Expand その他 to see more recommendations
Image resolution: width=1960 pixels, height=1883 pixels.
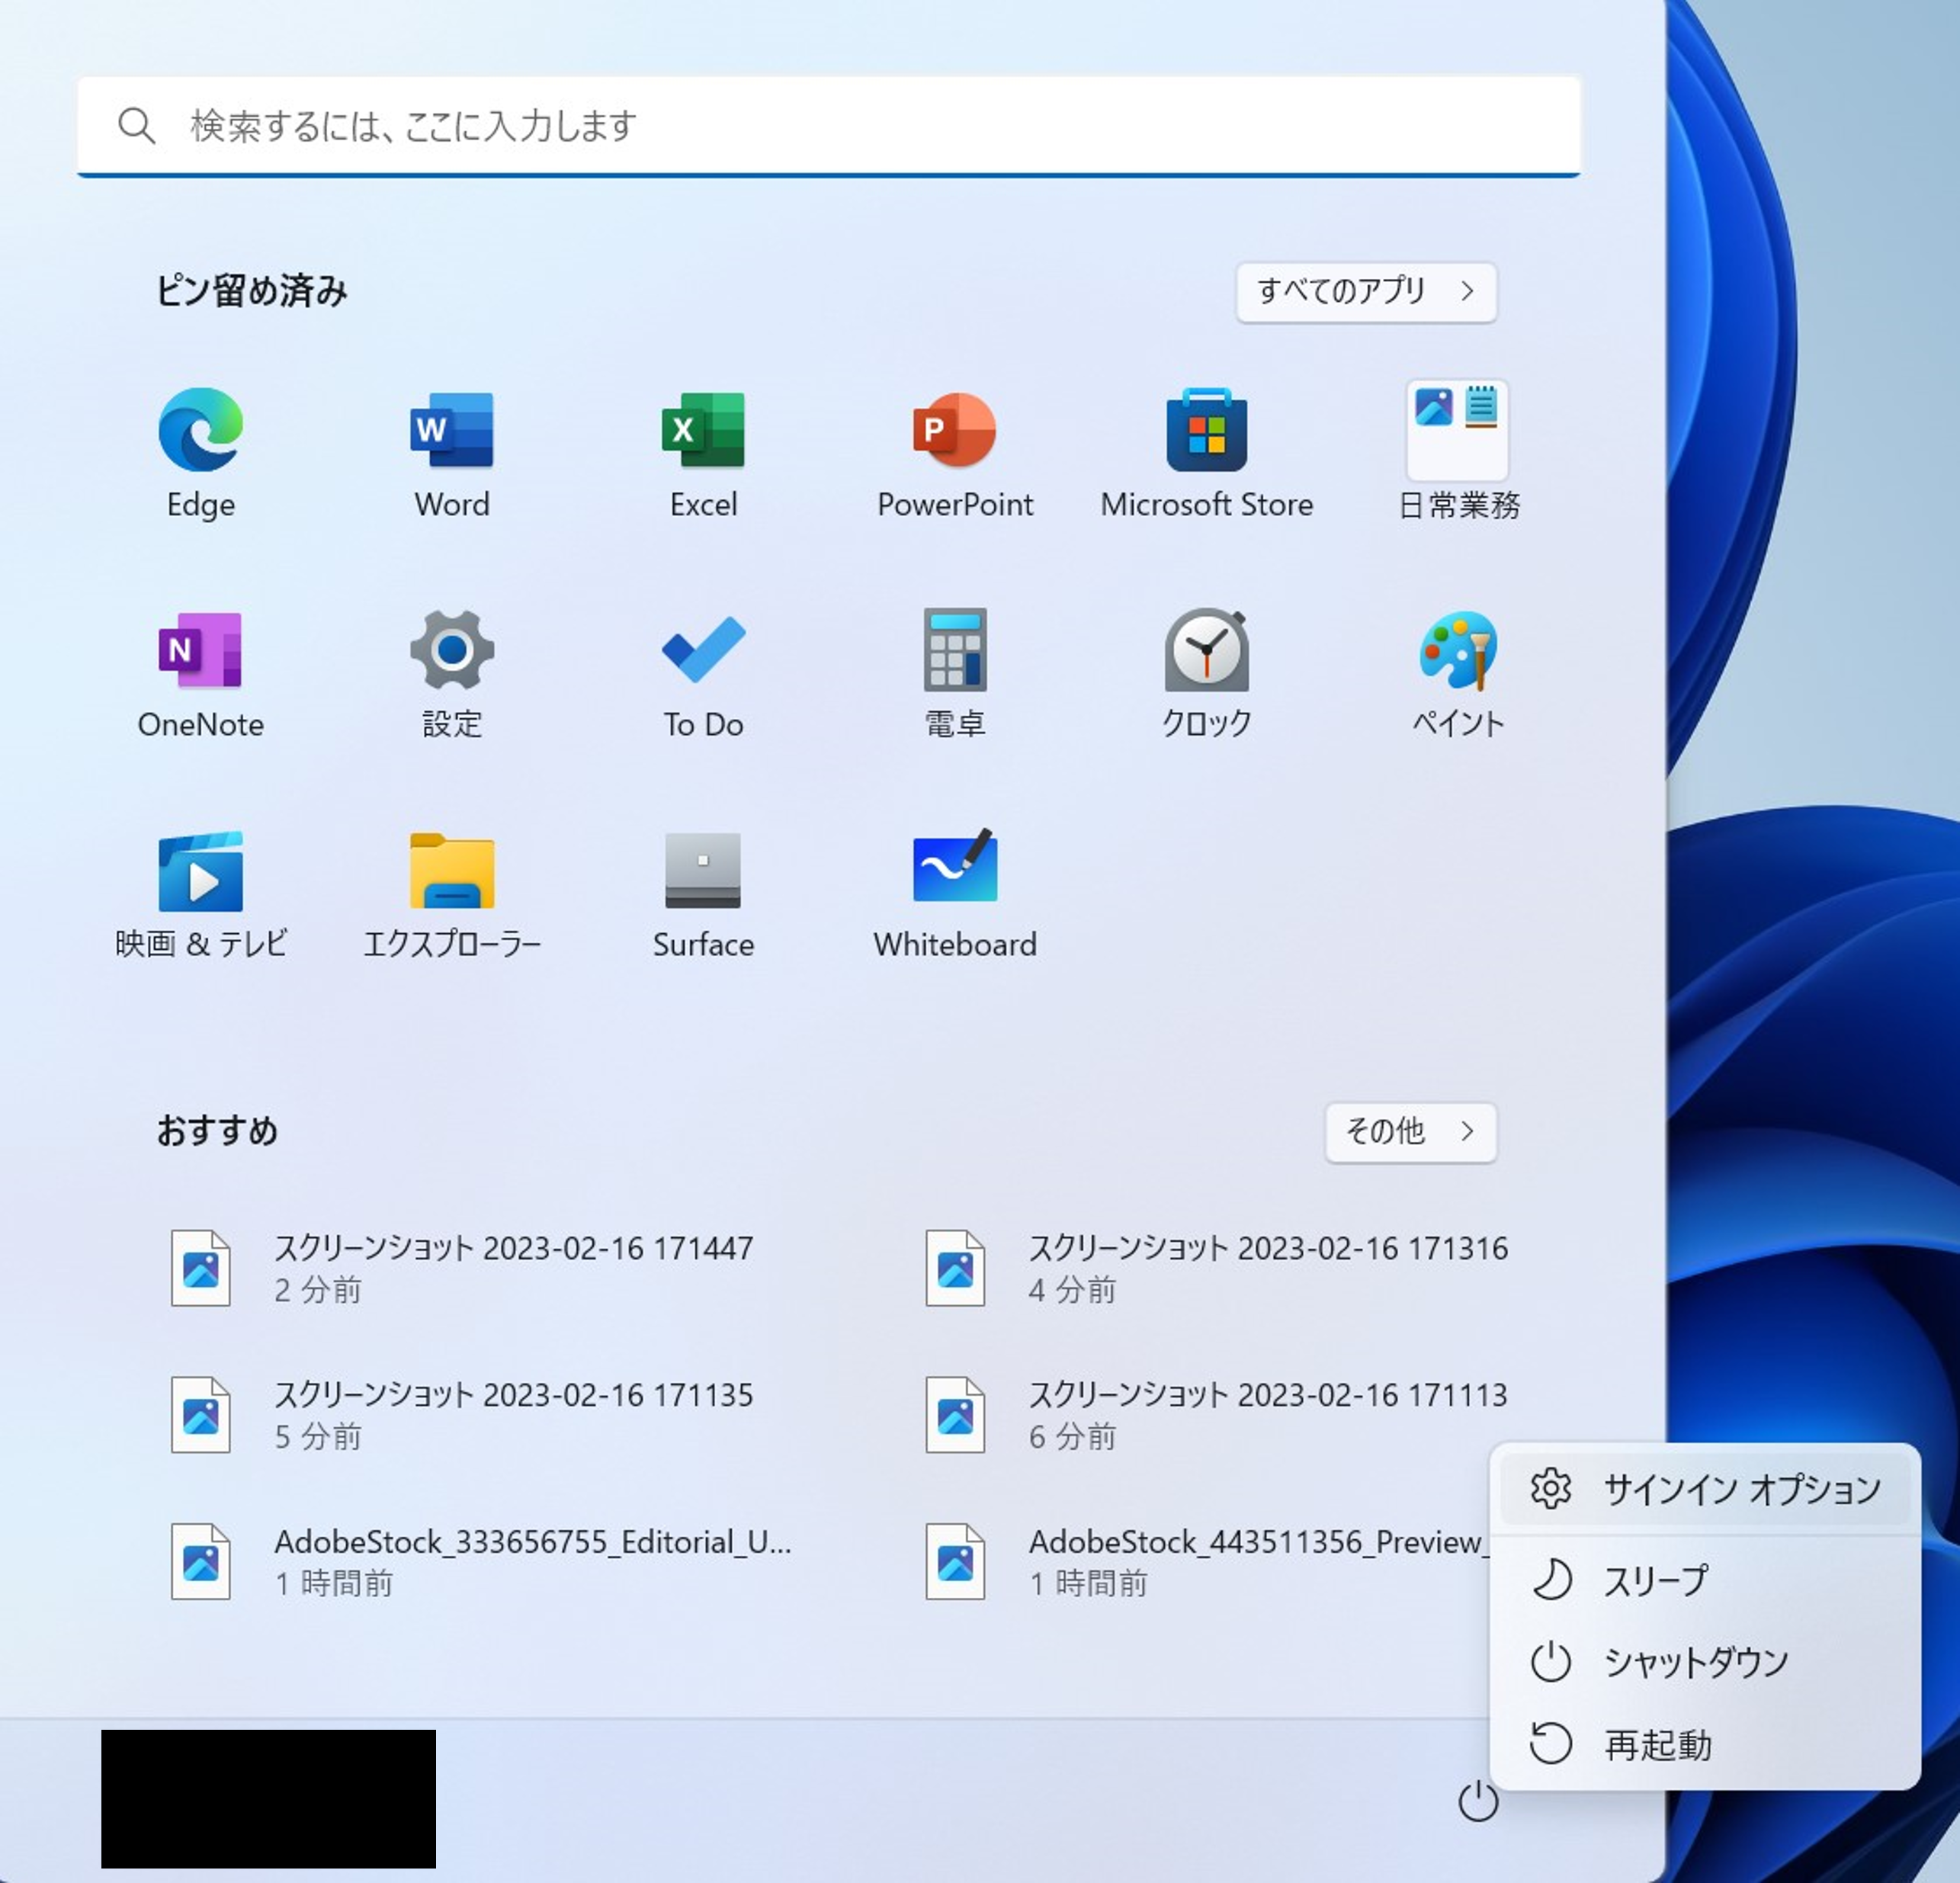(x=1410, y=1132)
